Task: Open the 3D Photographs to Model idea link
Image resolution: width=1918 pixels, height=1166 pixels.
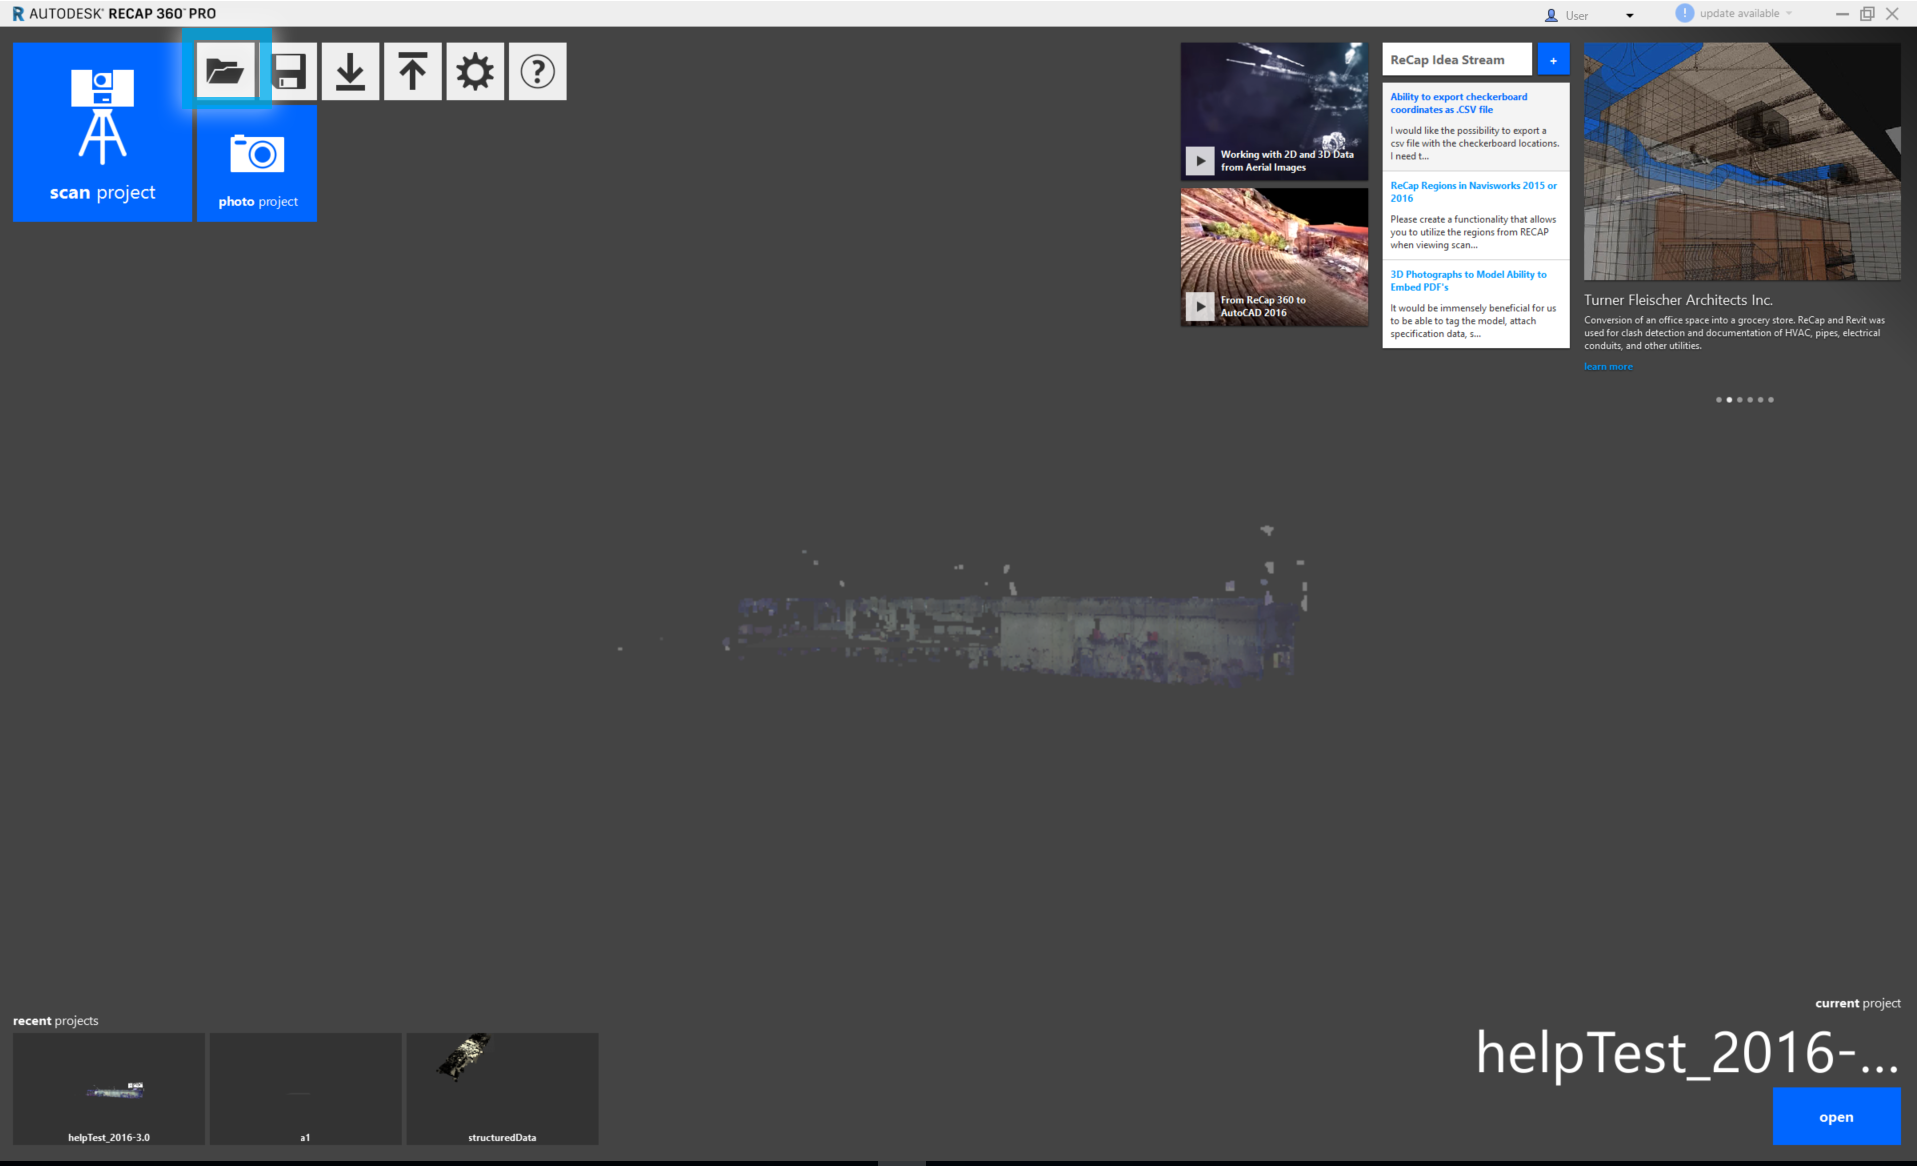Action: point(1468,281)
